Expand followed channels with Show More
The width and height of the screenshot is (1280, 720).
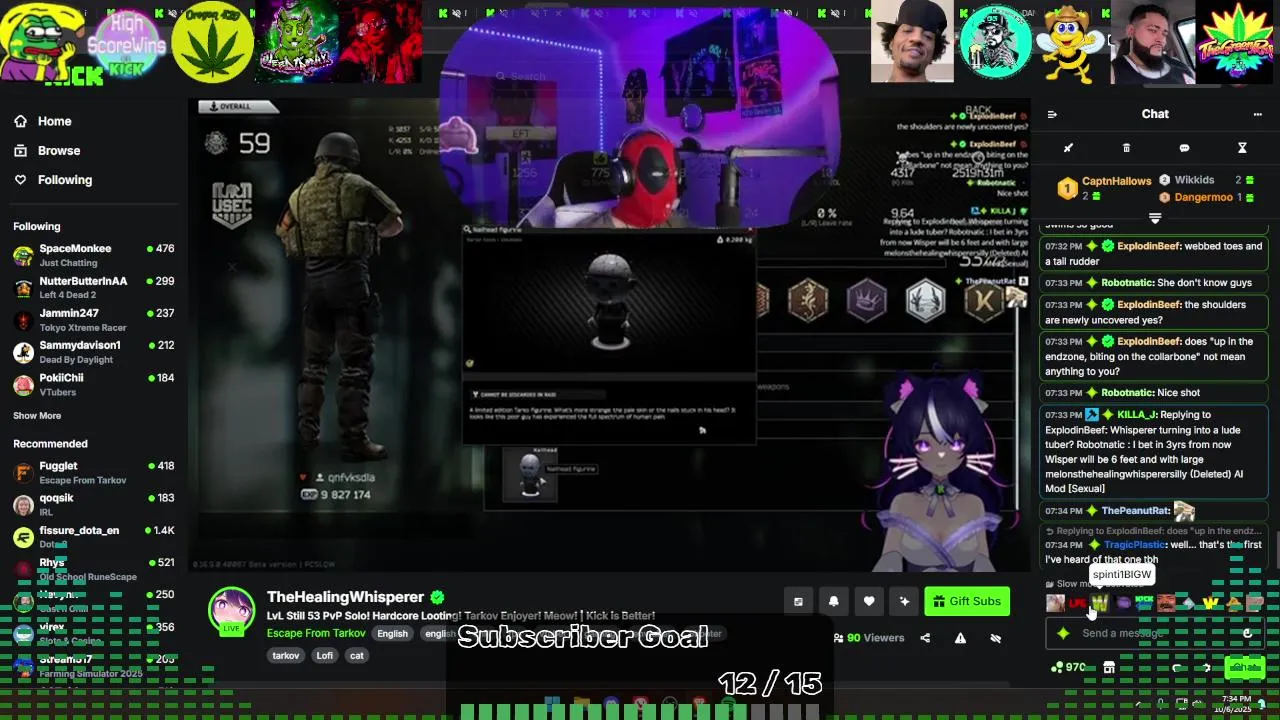point(37,416)
